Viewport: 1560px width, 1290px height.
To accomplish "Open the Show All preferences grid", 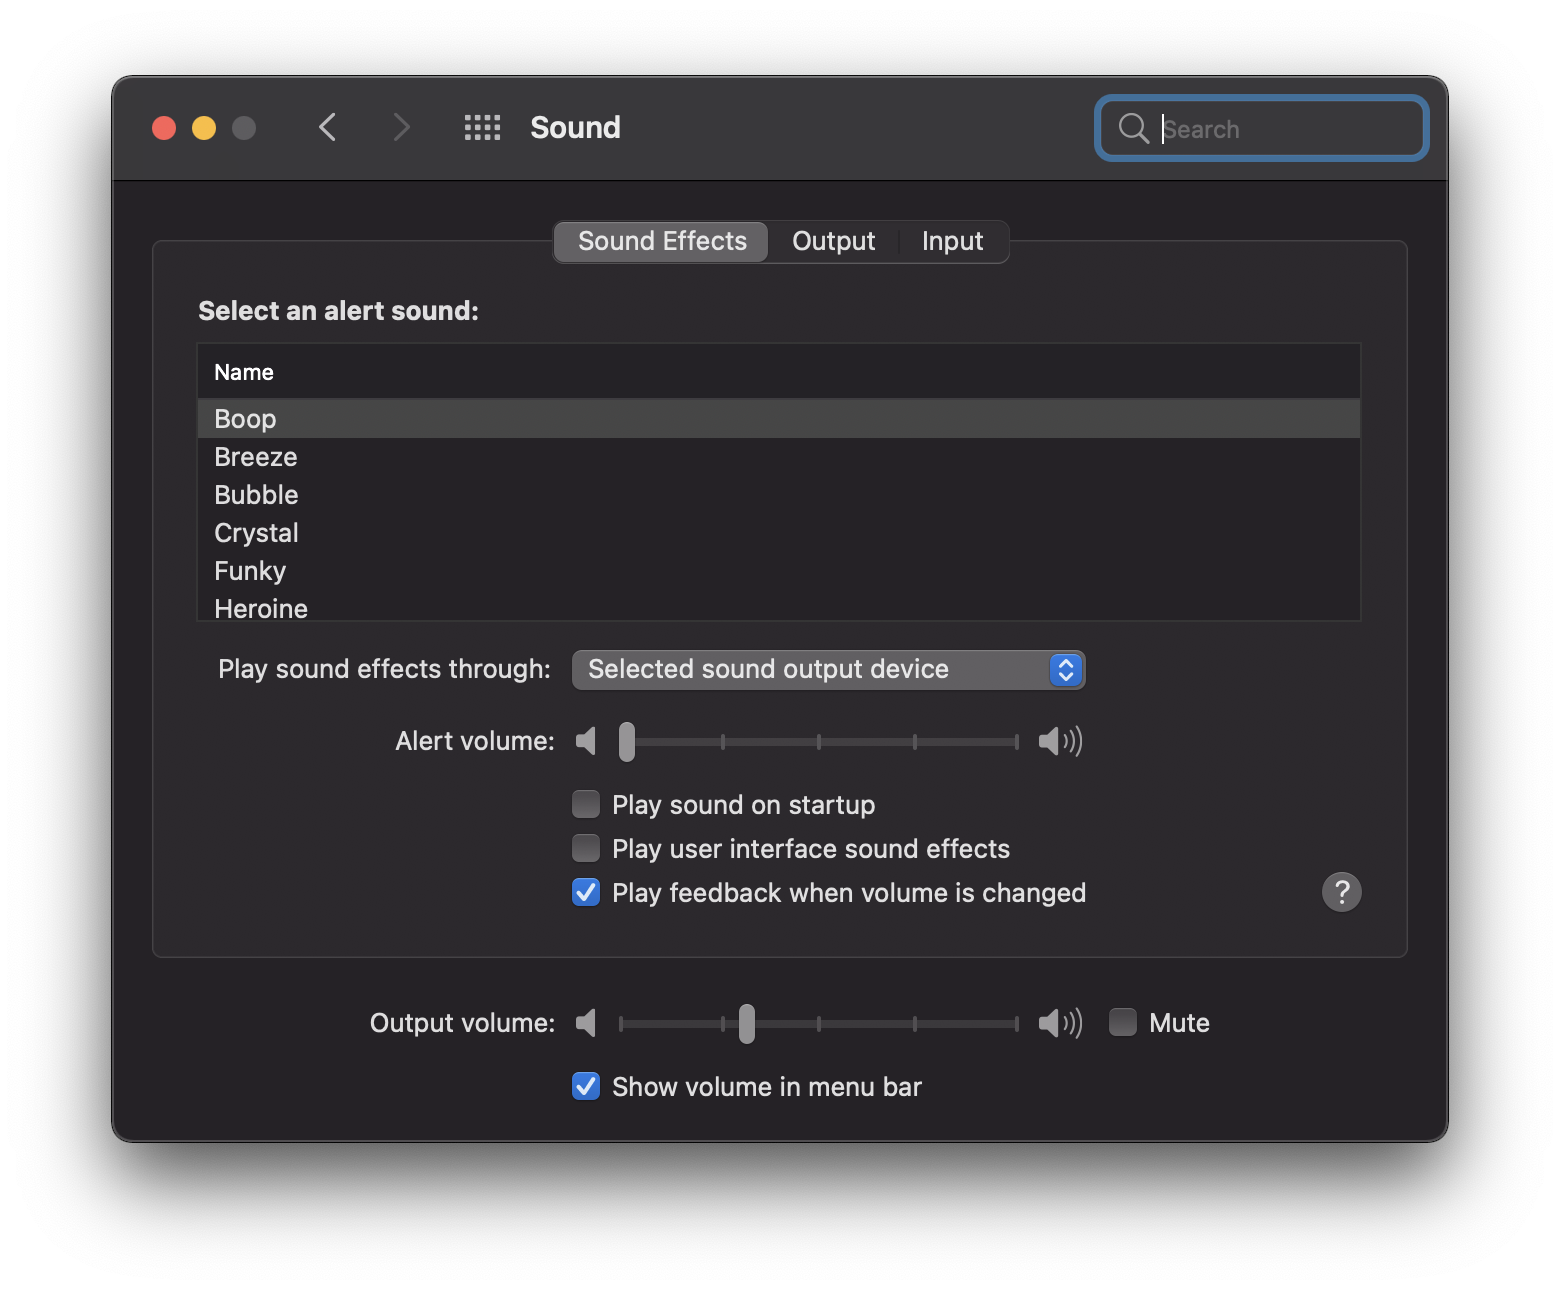I will (482, 127).
